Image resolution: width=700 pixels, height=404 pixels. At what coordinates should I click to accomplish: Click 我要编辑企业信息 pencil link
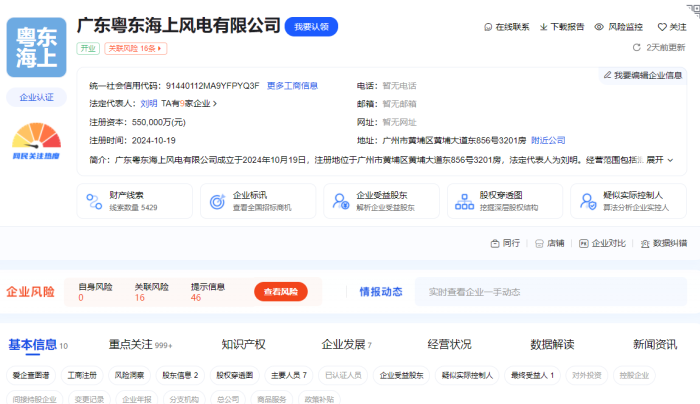click(643, 75)
